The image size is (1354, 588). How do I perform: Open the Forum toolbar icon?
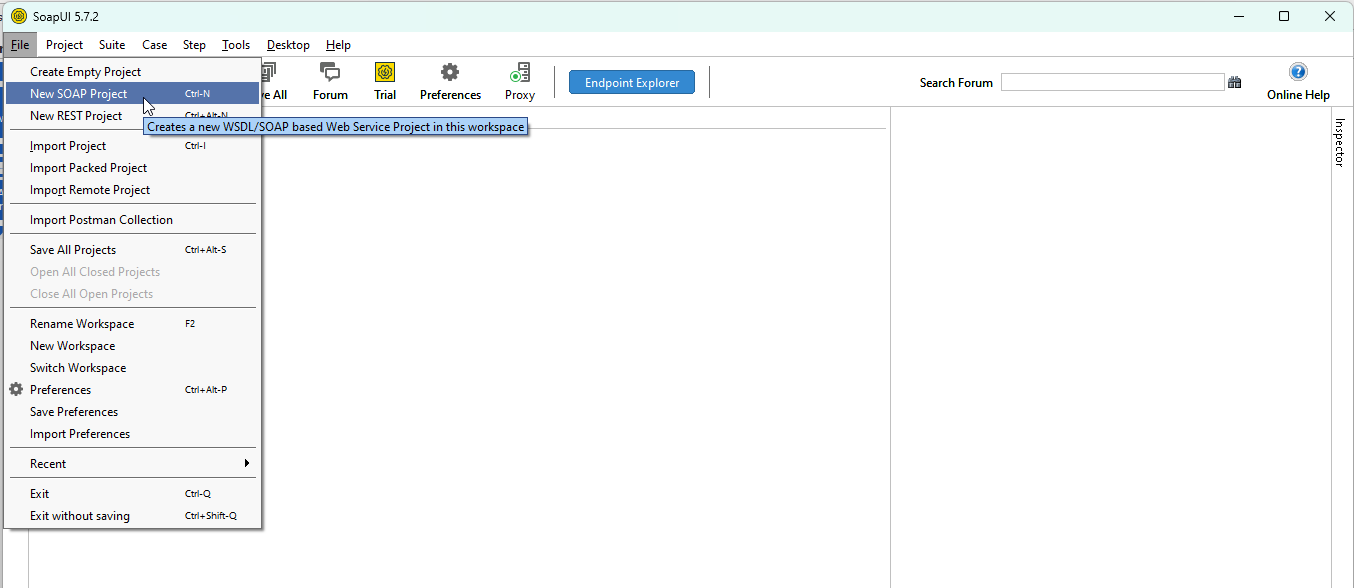pyautogui.click(x=330, y=82)
